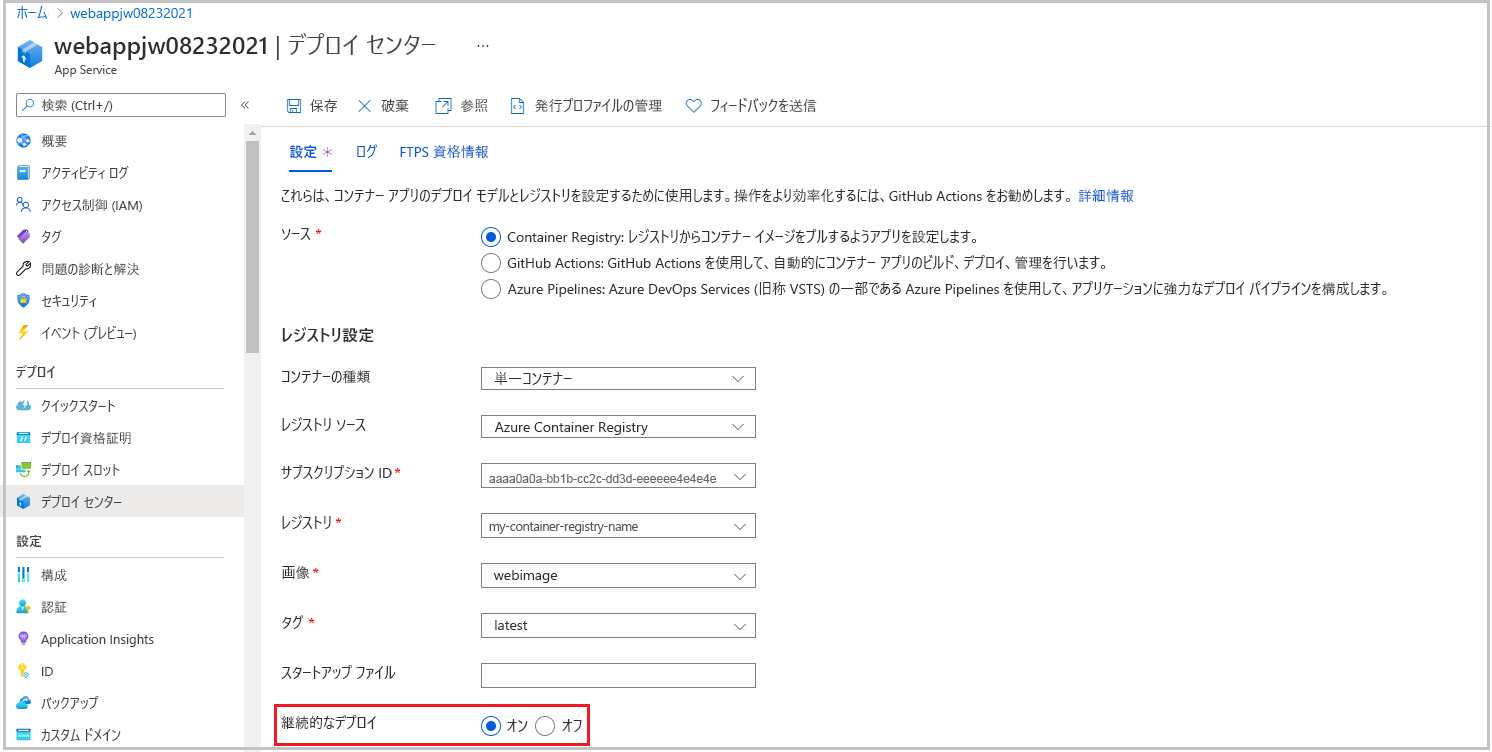This screenshot has height=752, width=1492.
Task: Set 継続的なデプロイ to オン
Action: point(490,726)
